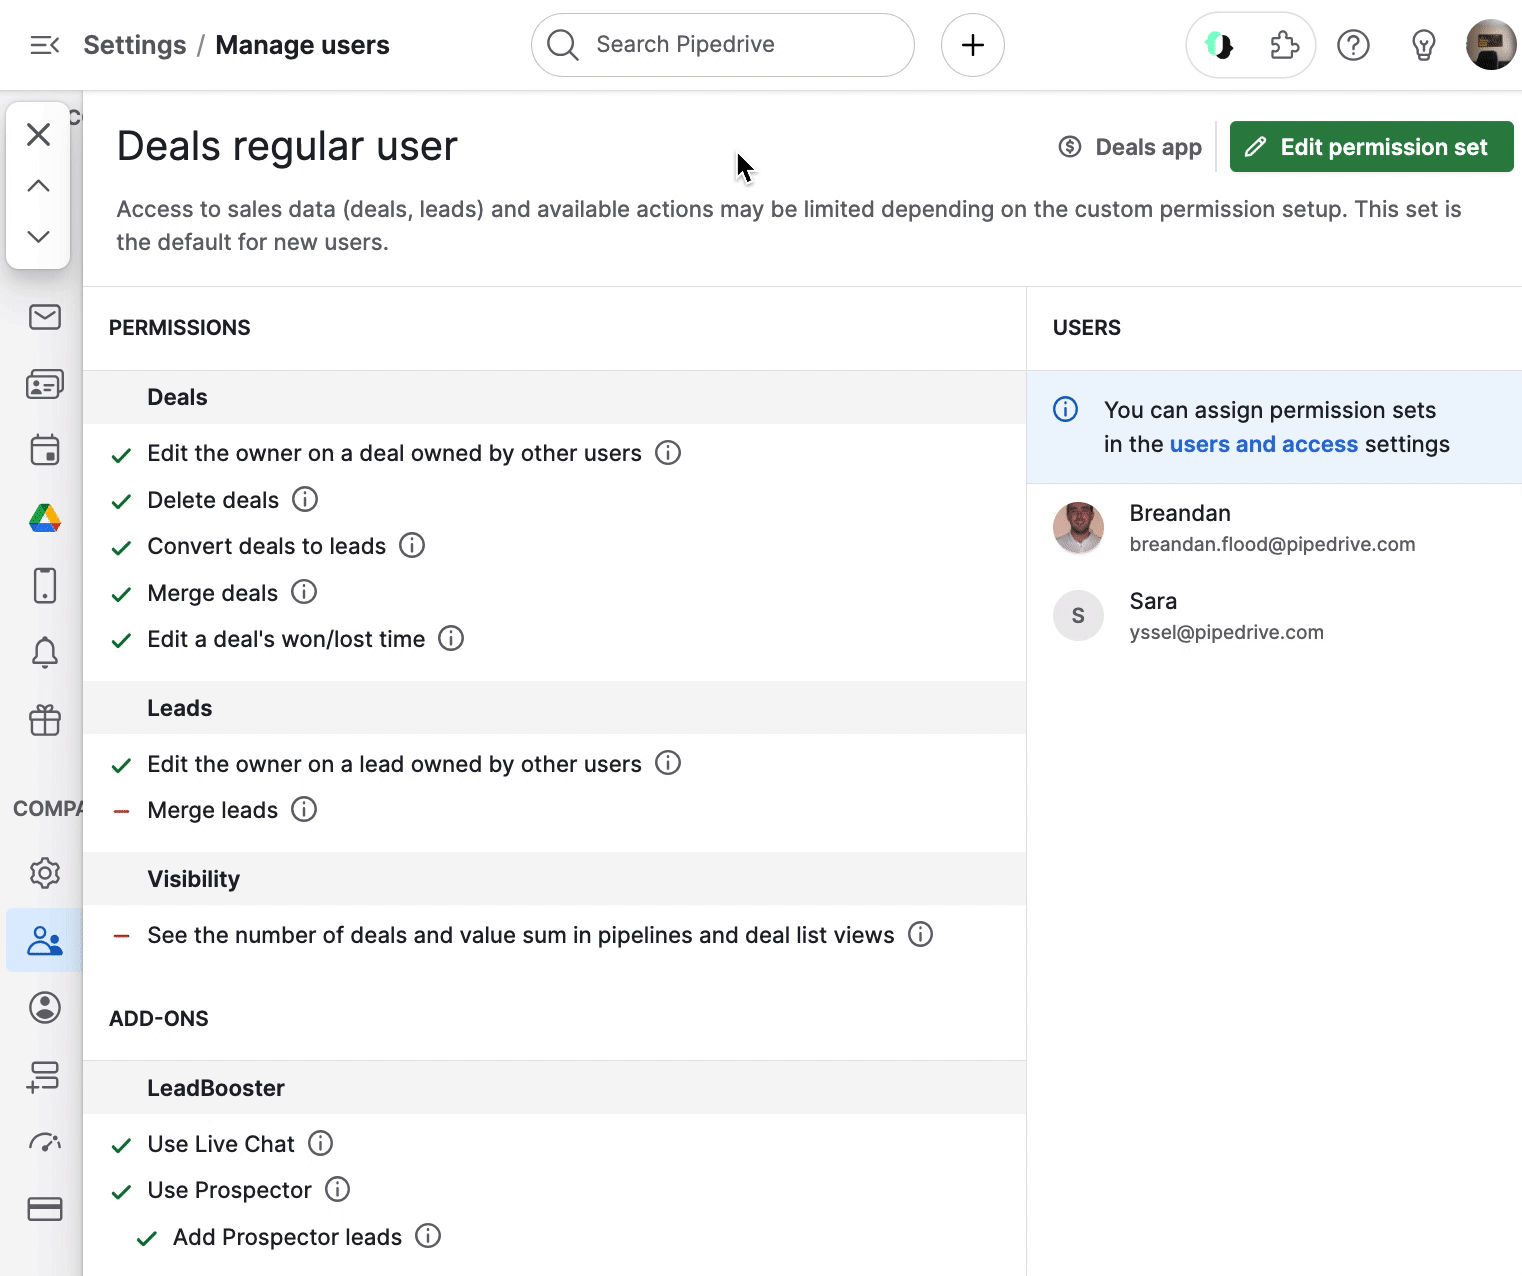Open the add server layout sidebar icon
The height and width of the screenshot is (1276, 1522).
(45, 1076)
